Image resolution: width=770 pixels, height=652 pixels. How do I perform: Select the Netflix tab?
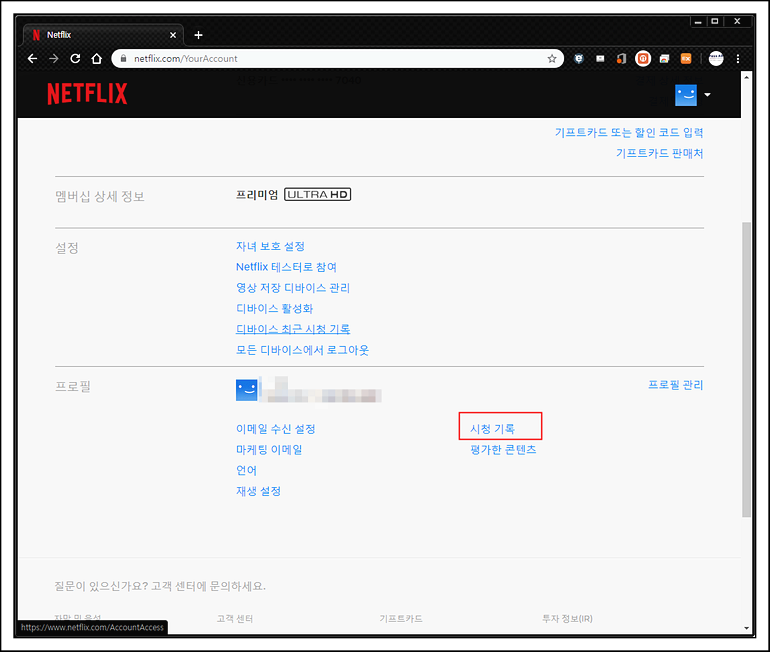103,35
